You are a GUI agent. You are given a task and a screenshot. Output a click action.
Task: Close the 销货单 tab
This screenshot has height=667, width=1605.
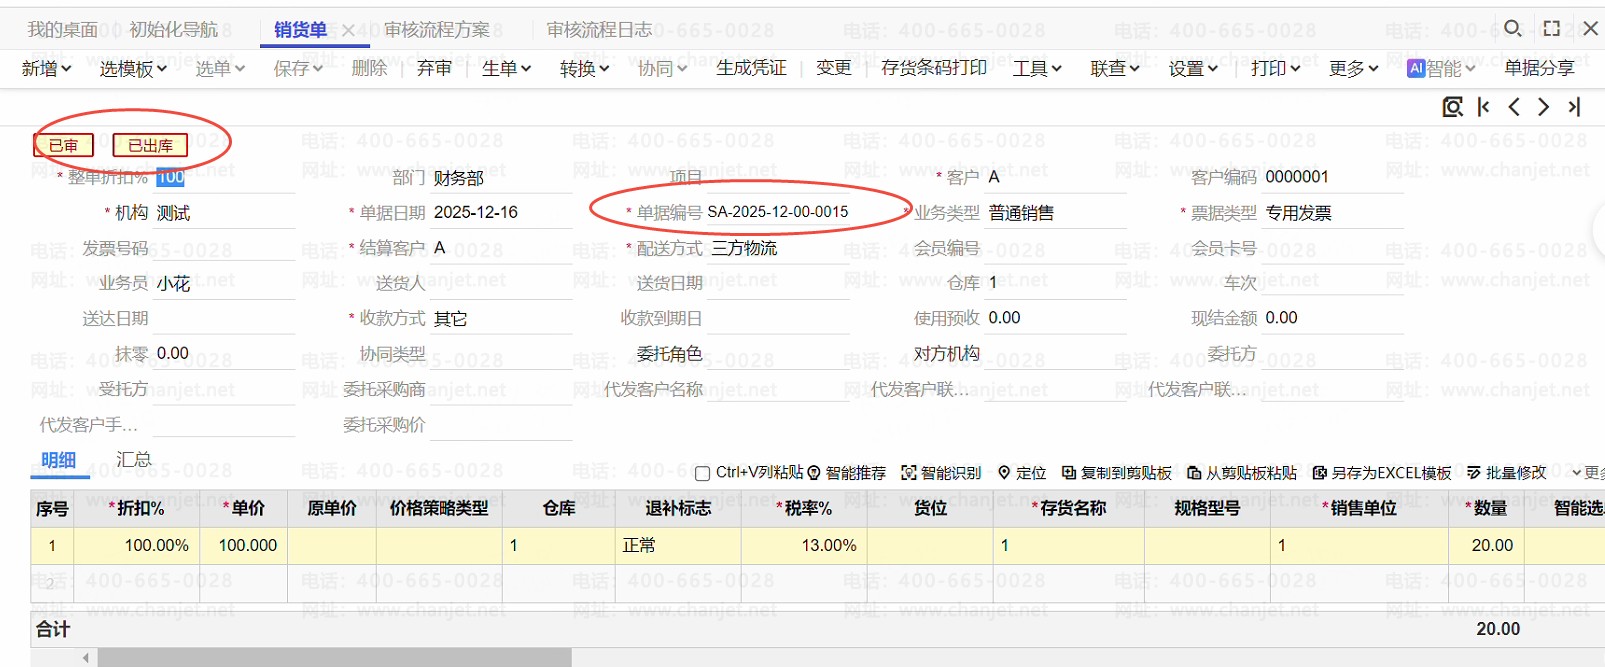point(348,31)
